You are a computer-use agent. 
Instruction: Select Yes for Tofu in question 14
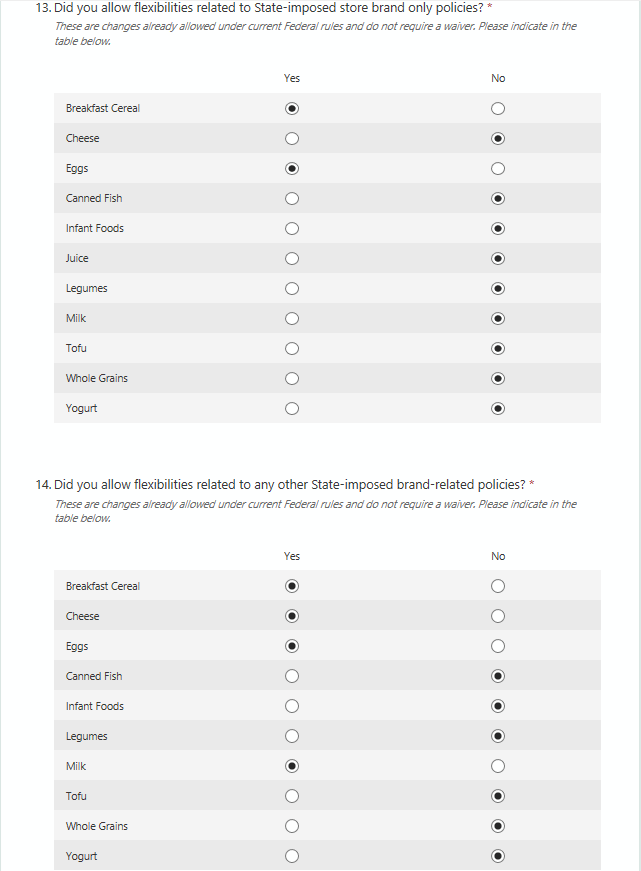[x=292, y=796]
